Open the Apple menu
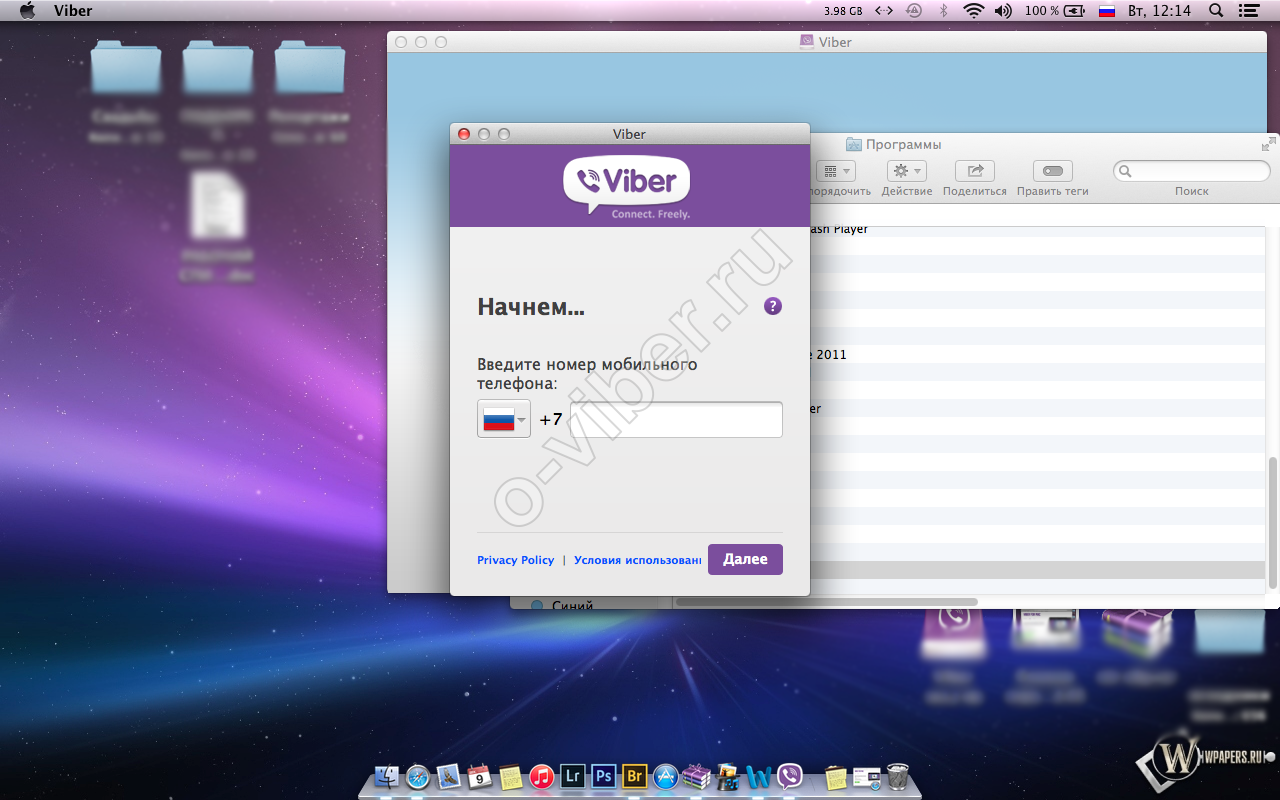The height and width of the screenshot is (800, 1280). [x=27, y=11]
